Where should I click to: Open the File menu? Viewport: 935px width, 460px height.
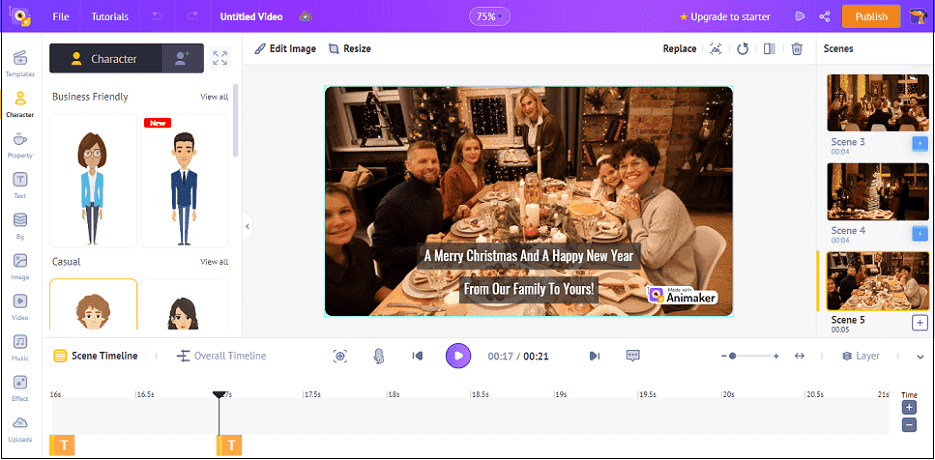click(61, 17)
